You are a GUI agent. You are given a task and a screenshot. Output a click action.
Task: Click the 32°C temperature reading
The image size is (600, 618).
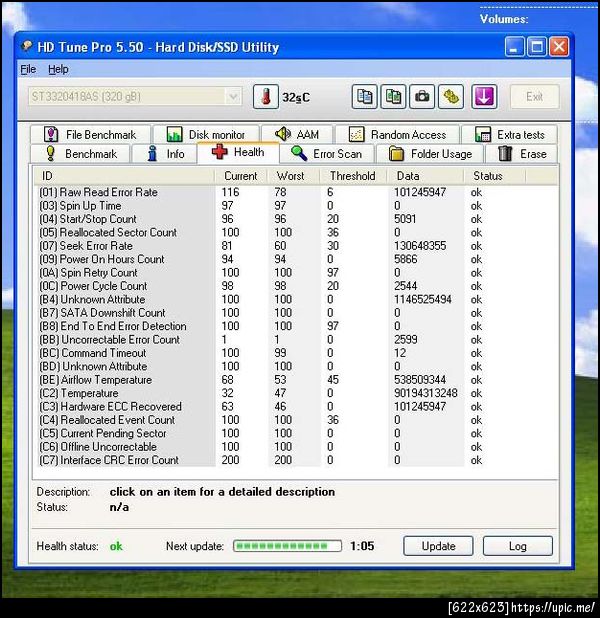(296, 97)
